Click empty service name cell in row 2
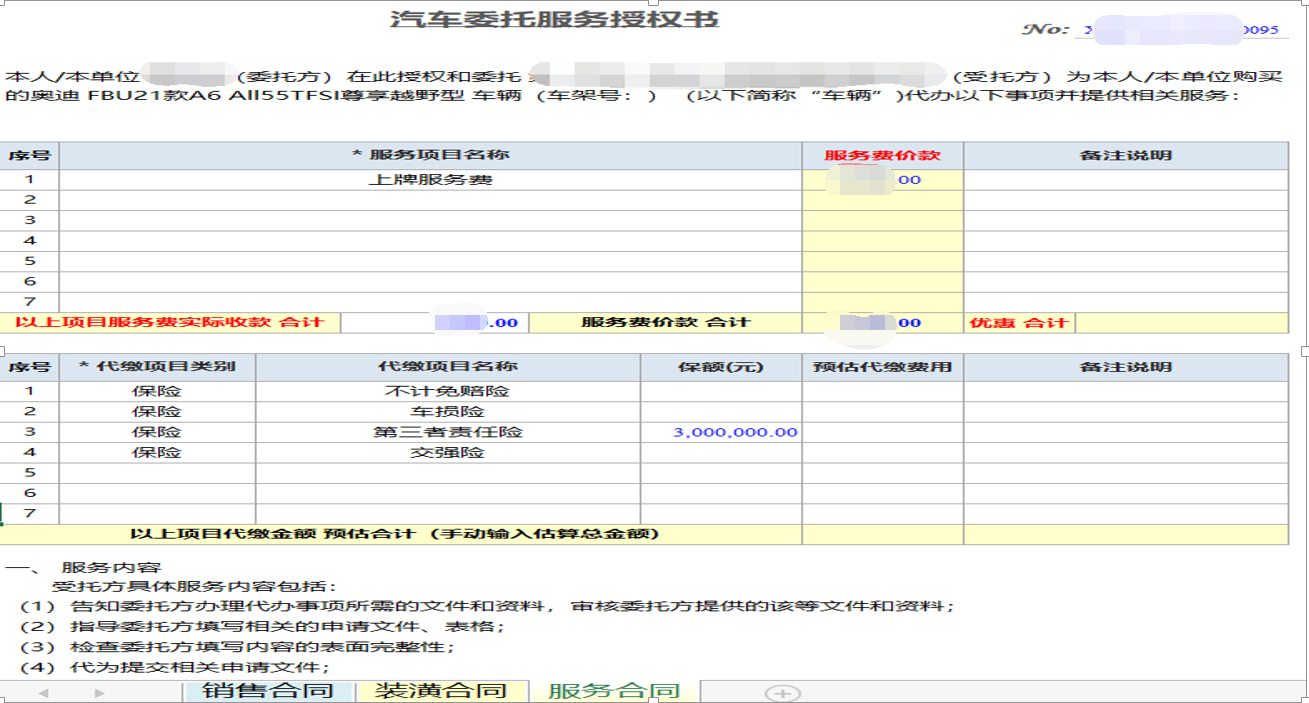1309x703 pixels. coord(430,200)
